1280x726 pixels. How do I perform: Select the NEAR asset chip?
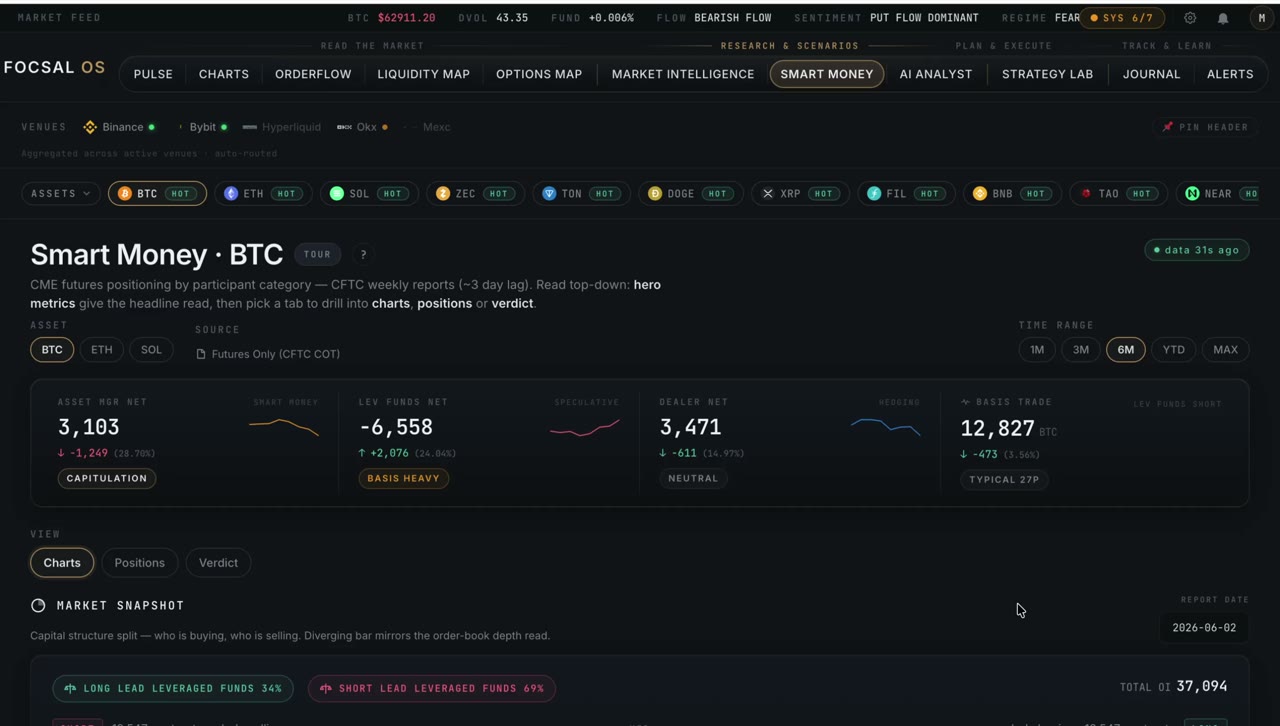(1219, 194)
